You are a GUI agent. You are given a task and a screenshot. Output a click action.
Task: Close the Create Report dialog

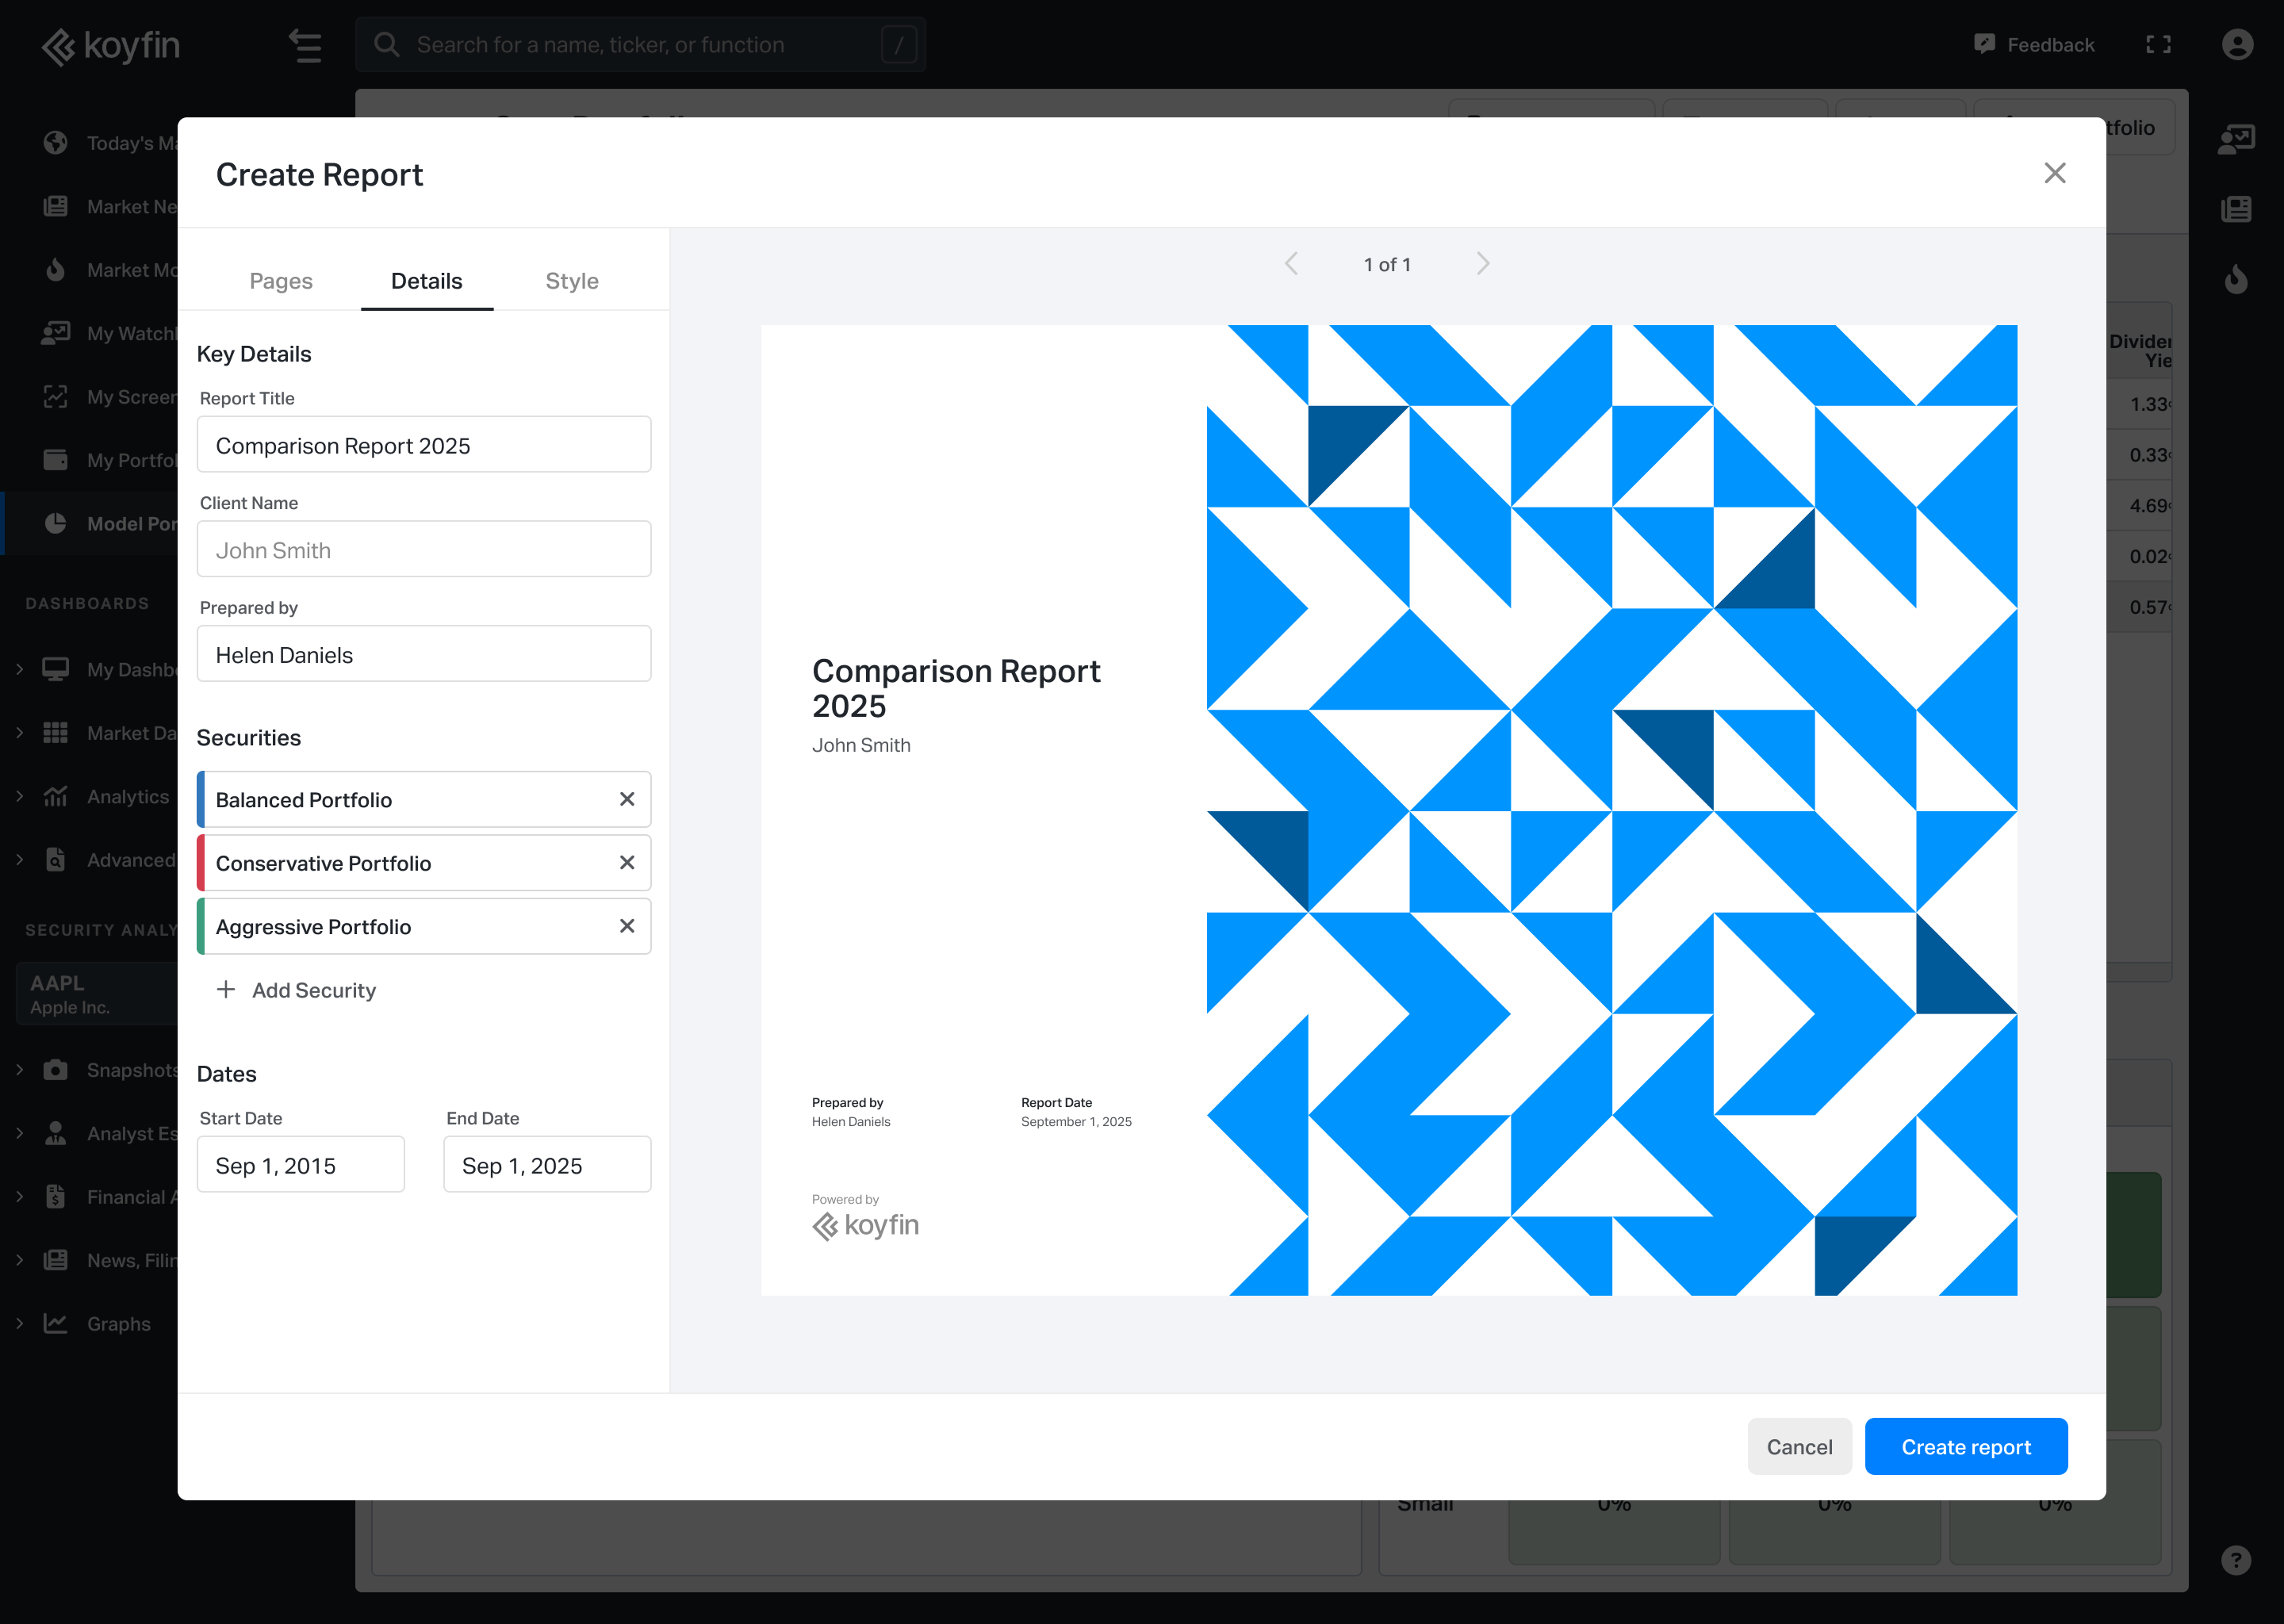[x=2054, y=173]
